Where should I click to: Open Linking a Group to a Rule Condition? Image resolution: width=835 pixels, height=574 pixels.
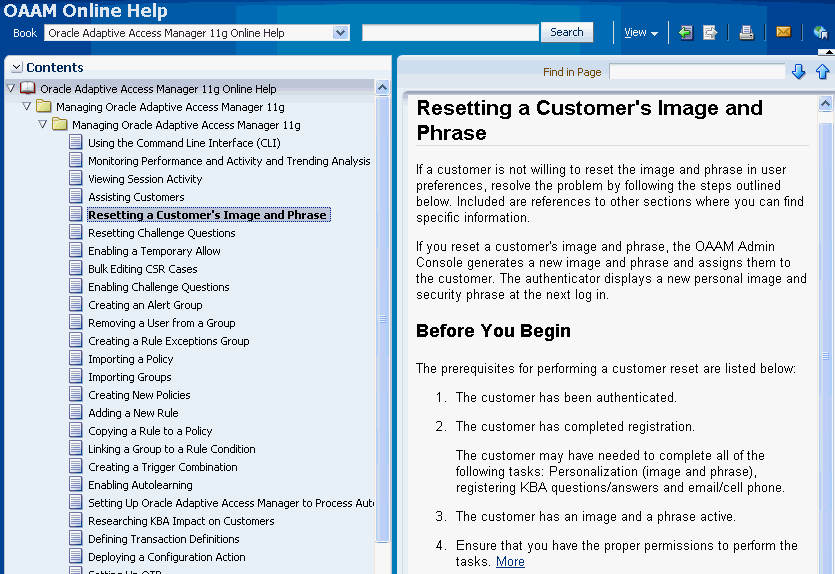pyautogui.click(x=171, y=449)
